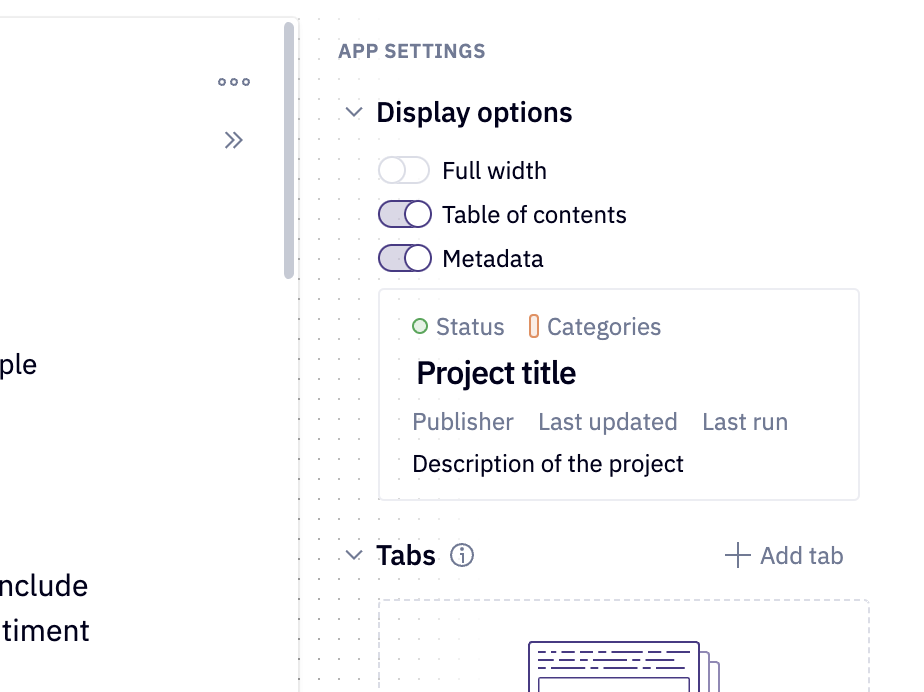This screenshot has width=924, height=692.
Task: Collapse the Display options section
Action: (x=353, y=112)
